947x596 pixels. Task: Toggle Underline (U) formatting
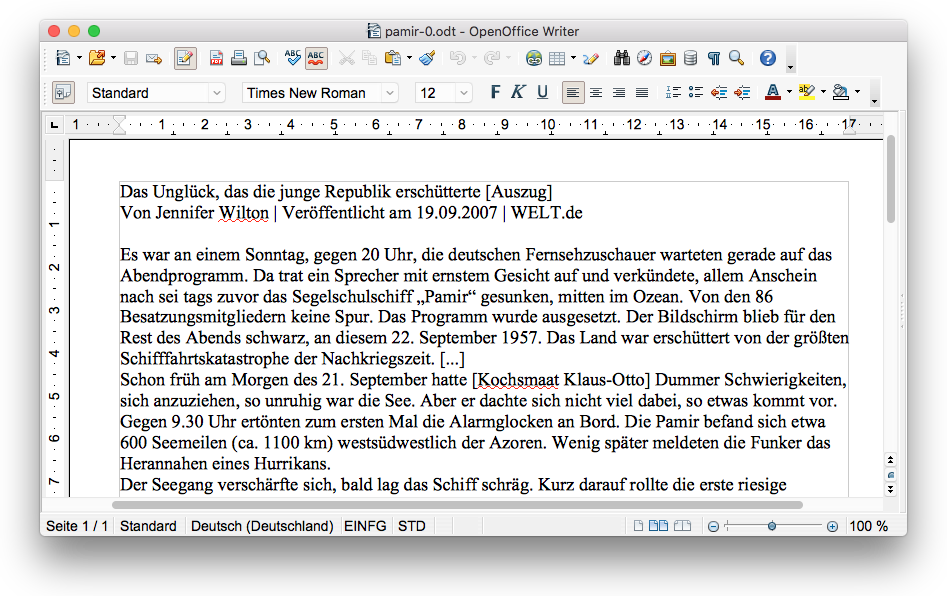(542, 92)
